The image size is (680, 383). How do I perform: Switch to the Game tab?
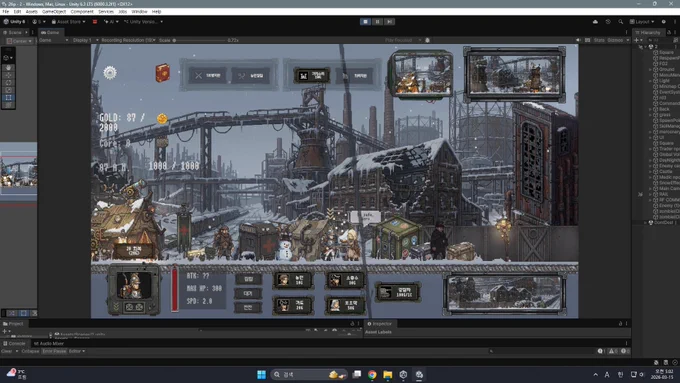click(x=50, y=33)
